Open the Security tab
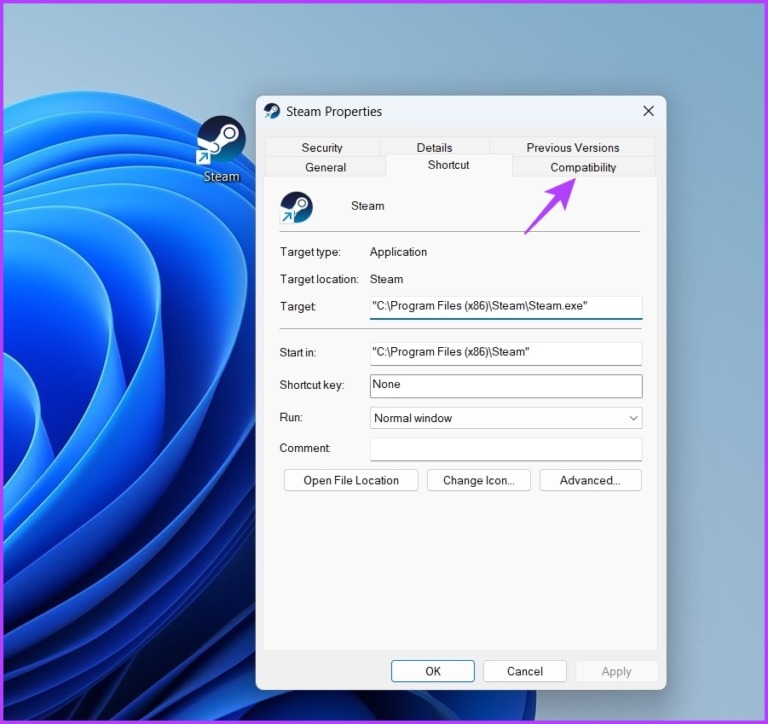The image size is (768, 724). pos(322,147)
